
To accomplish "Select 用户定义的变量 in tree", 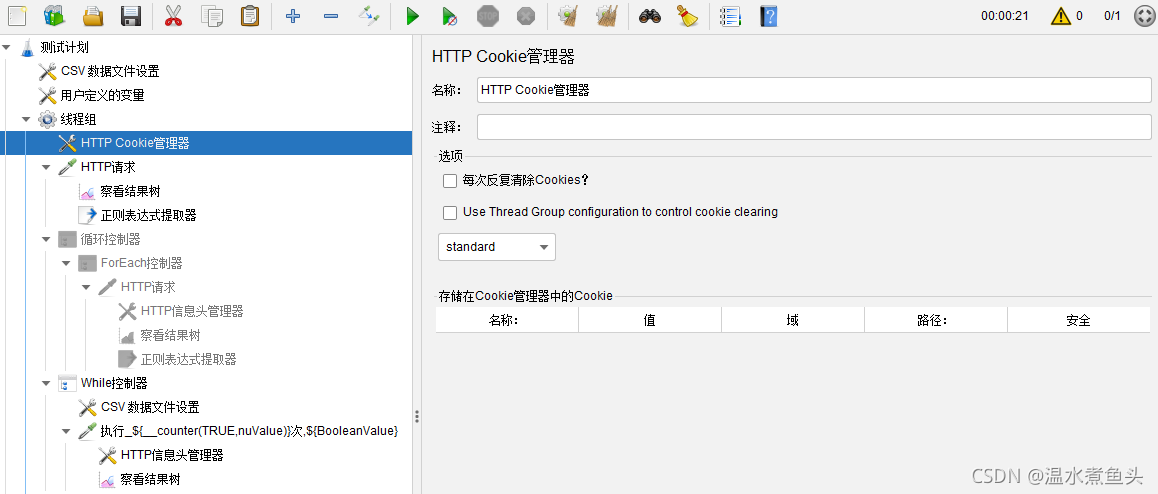I will [x=102, y=95].
